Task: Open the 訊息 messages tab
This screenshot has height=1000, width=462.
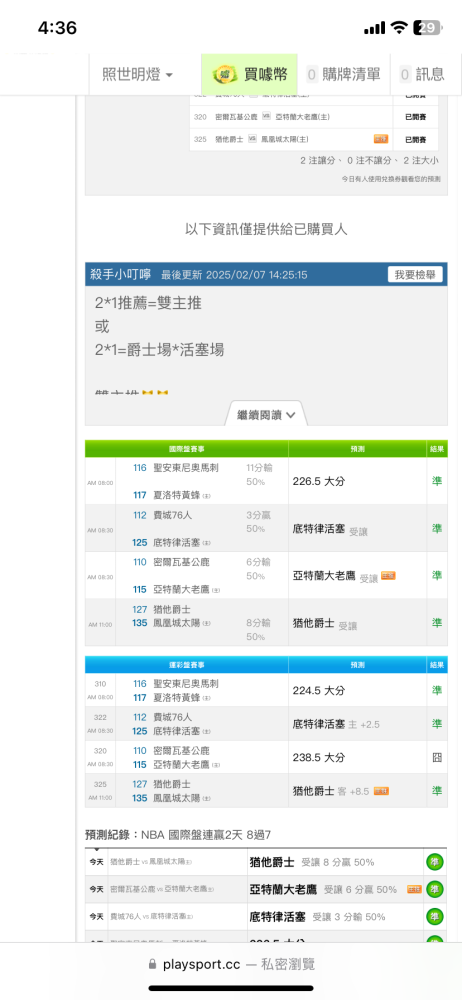Action: pyautogui.click(x=422, y=75)
